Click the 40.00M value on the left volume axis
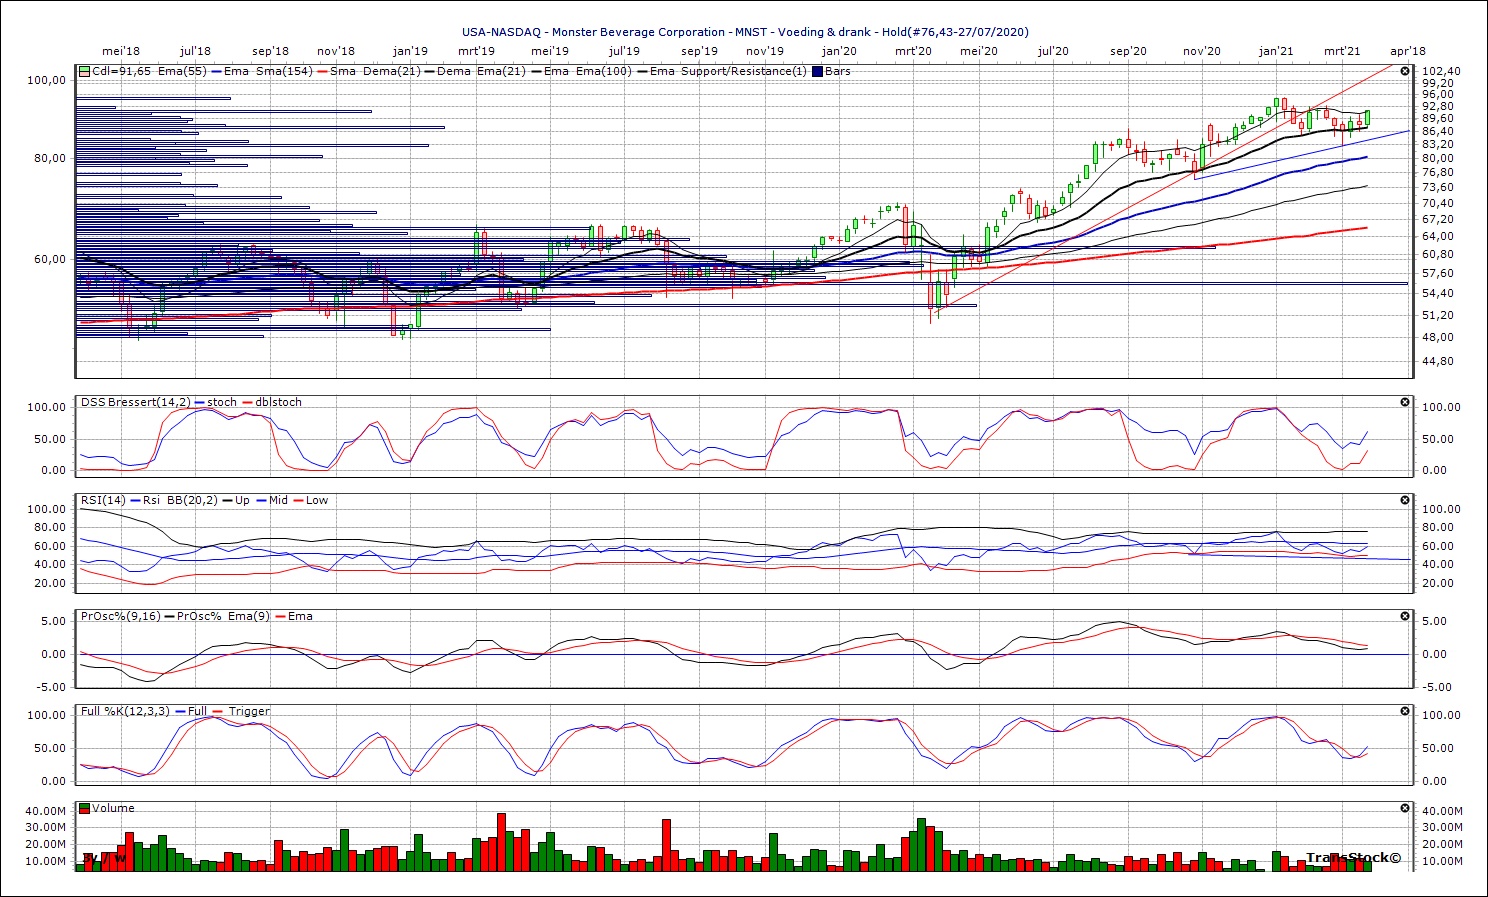This screenshot has width=1488, height=897. (x=46, y=811)
